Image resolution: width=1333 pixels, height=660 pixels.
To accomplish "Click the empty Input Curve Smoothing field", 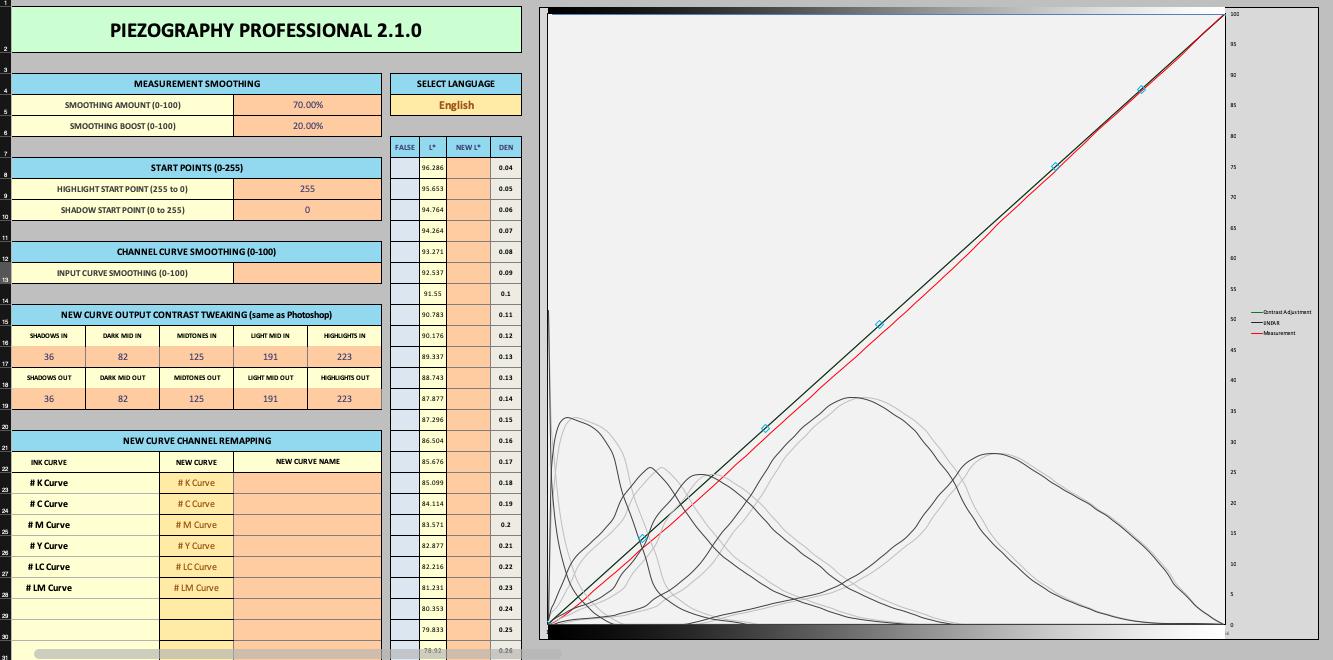I will pyautogui.click(x=307, y=273).
